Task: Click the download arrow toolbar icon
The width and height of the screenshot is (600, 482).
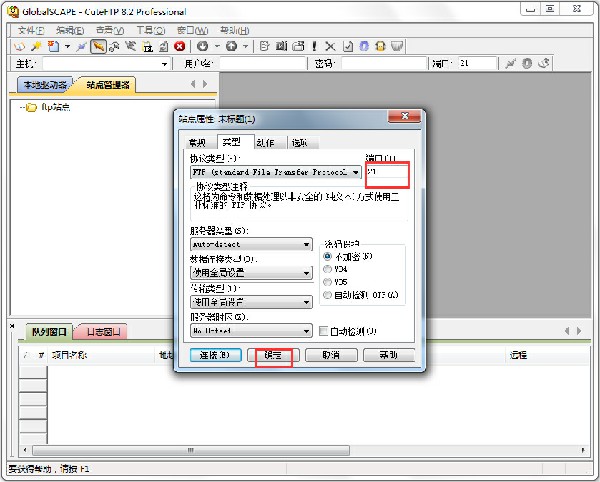Action: click(203, 46)
